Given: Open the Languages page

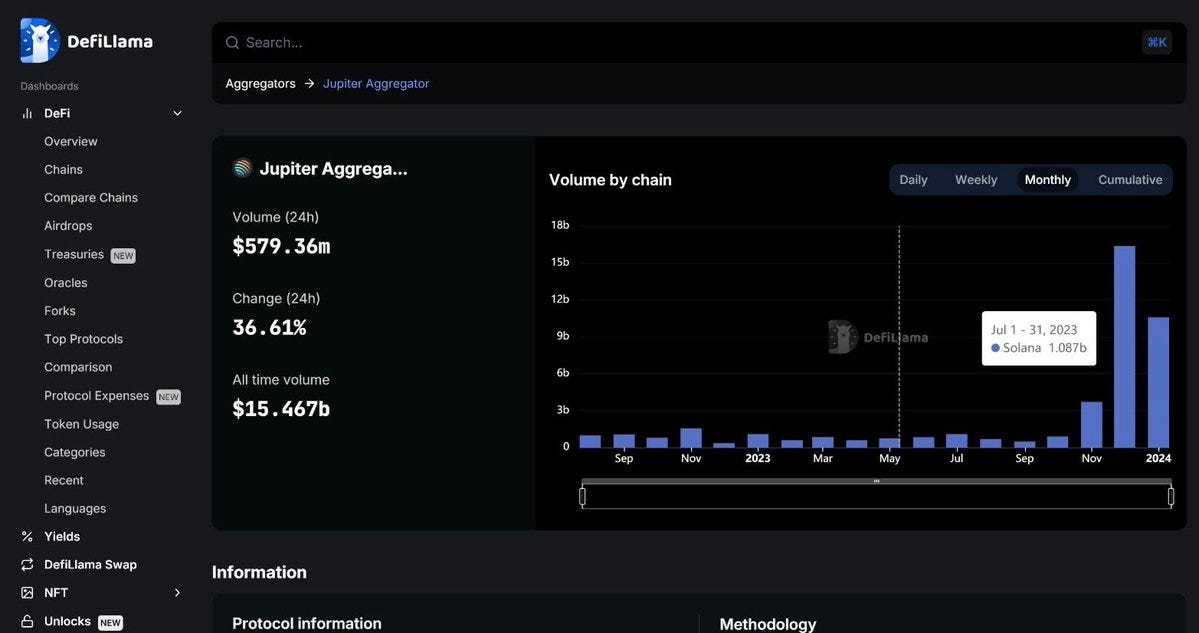Looking at the screenshot, I should click(x=75, y=509).
